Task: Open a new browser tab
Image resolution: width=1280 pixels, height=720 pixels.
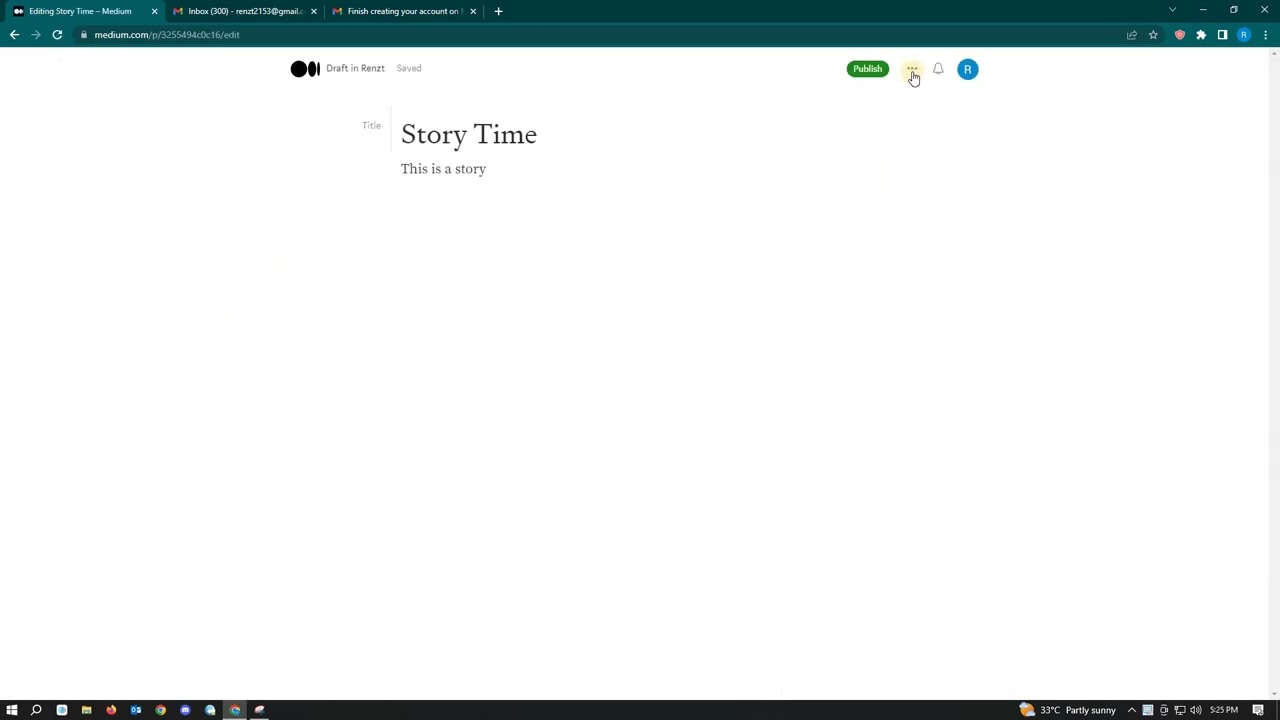Action: tap(498, 11)
